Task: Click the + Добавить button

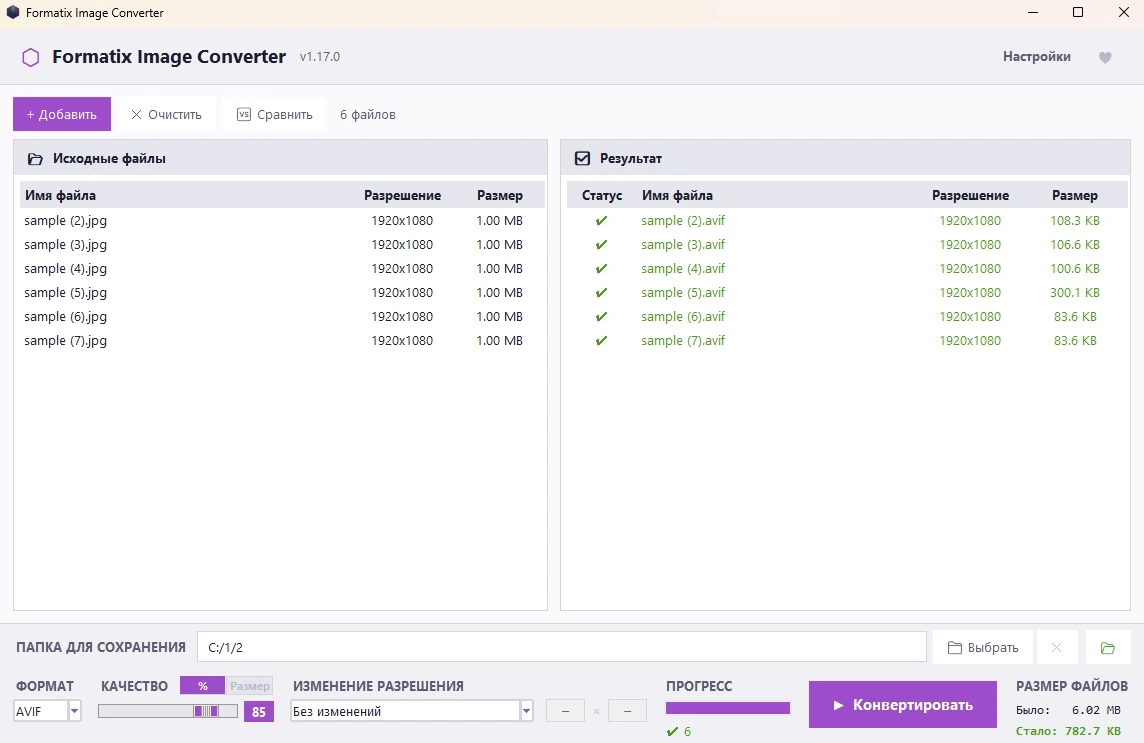Action: pyautogui.click(x=62, y=114)
